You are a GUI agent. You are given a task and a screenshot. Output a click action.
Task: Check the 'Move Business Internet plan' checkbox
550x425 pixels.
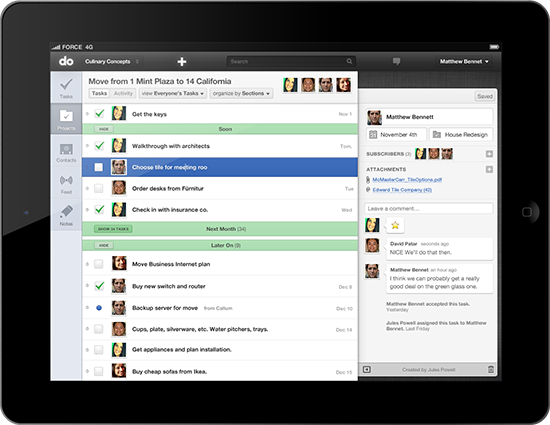tap(99, 264)
